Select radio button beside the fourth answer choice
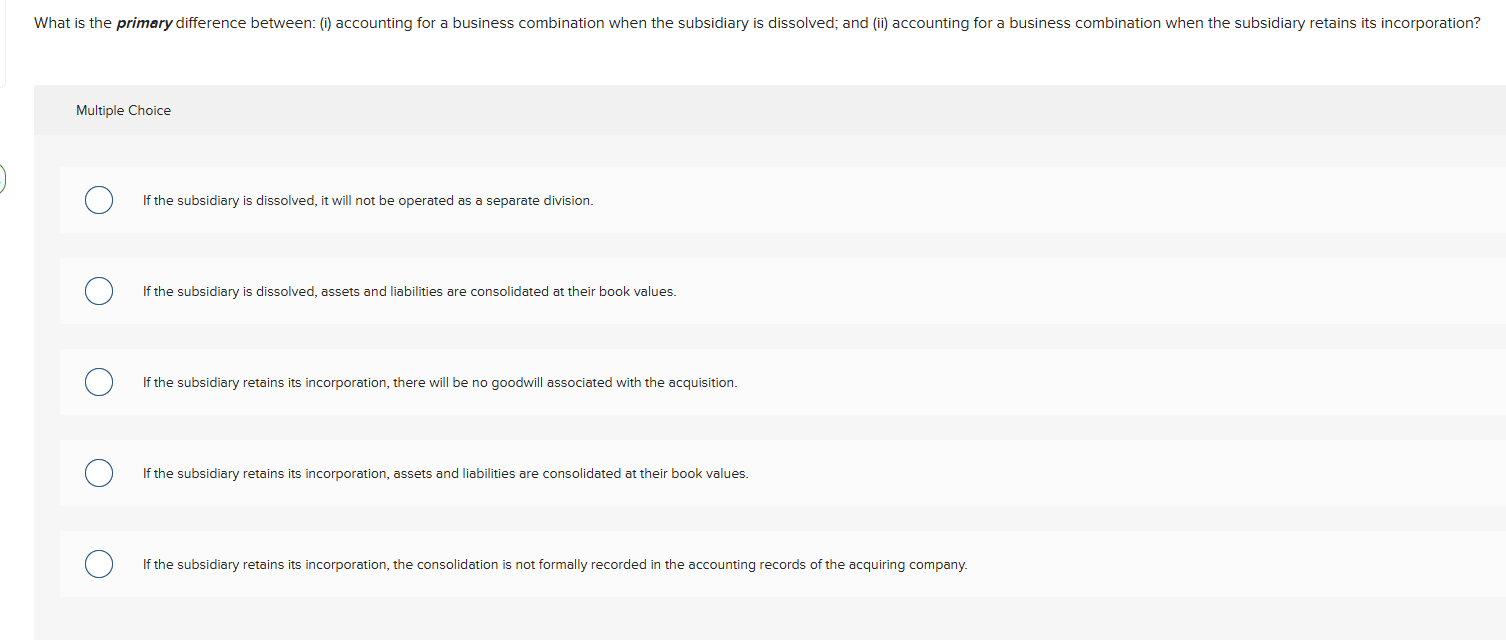Screen dimensions: 1506x640 point(99,472)
